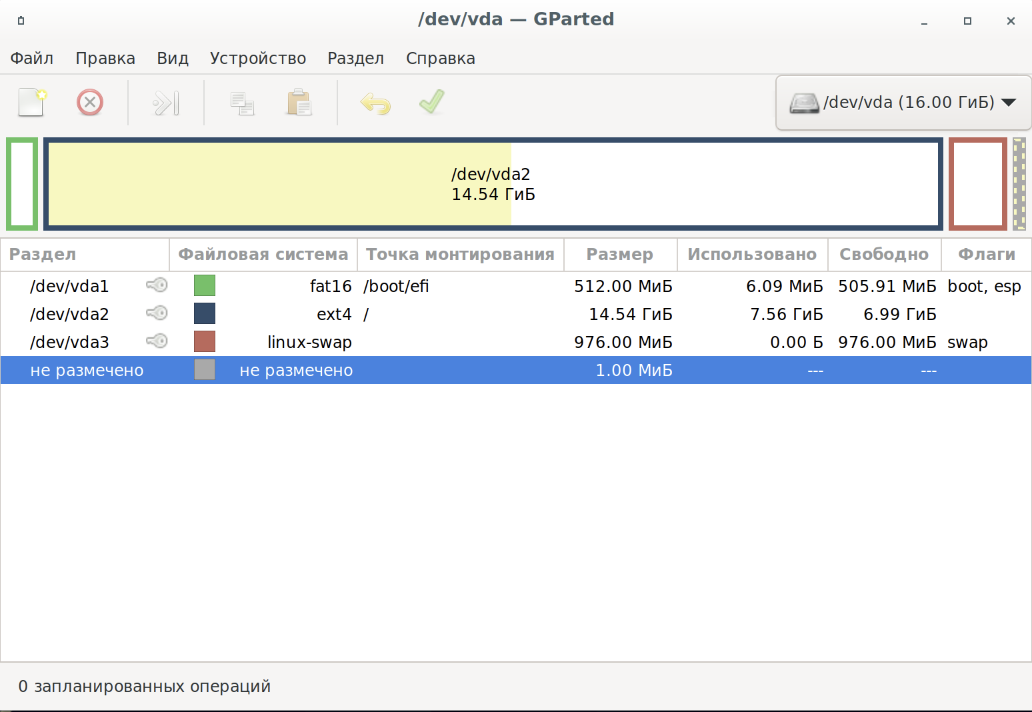Select the green /dev/vda1 block in the disk map
The image size is (1032, 712).
(22, 184)
